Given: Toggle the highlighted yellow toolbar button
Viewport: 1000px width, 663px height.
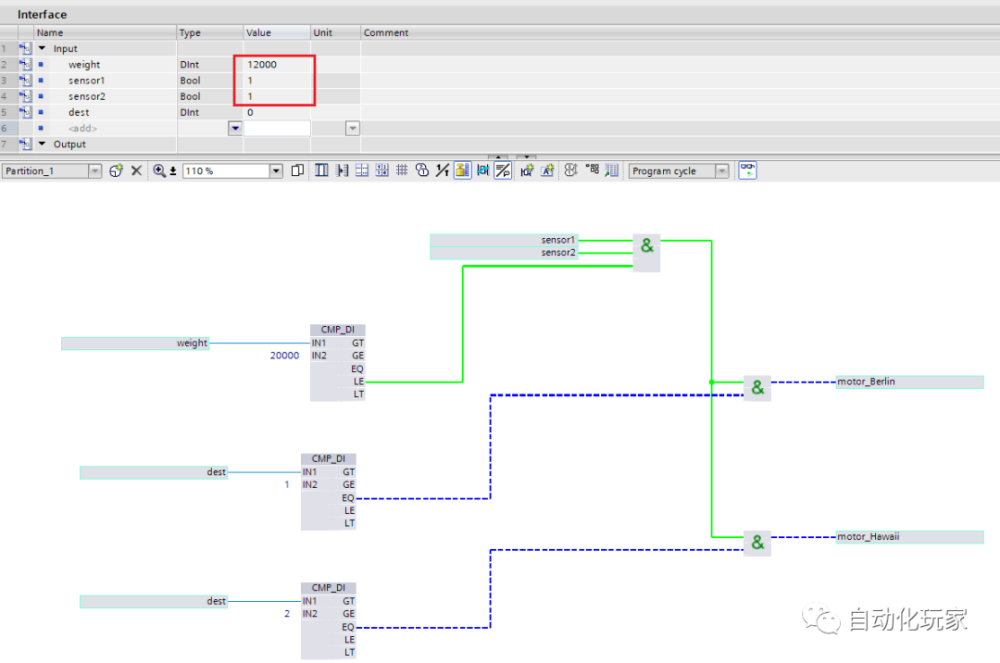Looking at the screenshot, I should tap(462, 170).
